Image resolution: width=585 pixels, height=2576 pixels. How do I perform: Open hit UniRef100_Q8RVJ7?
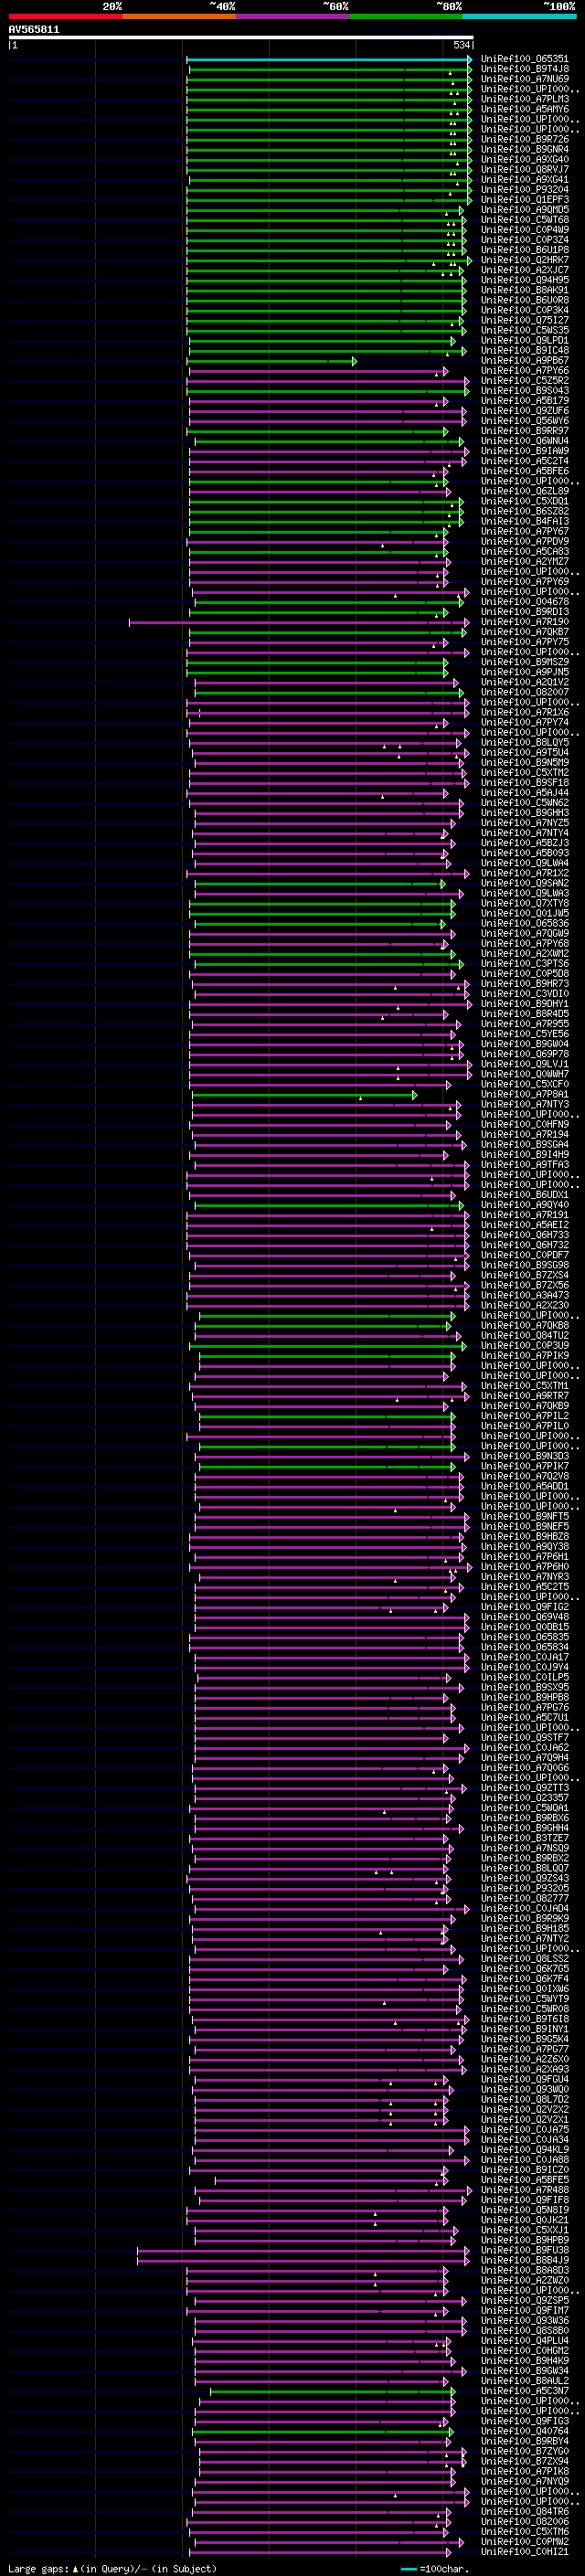pyautogui.click(x=525, y=170)
